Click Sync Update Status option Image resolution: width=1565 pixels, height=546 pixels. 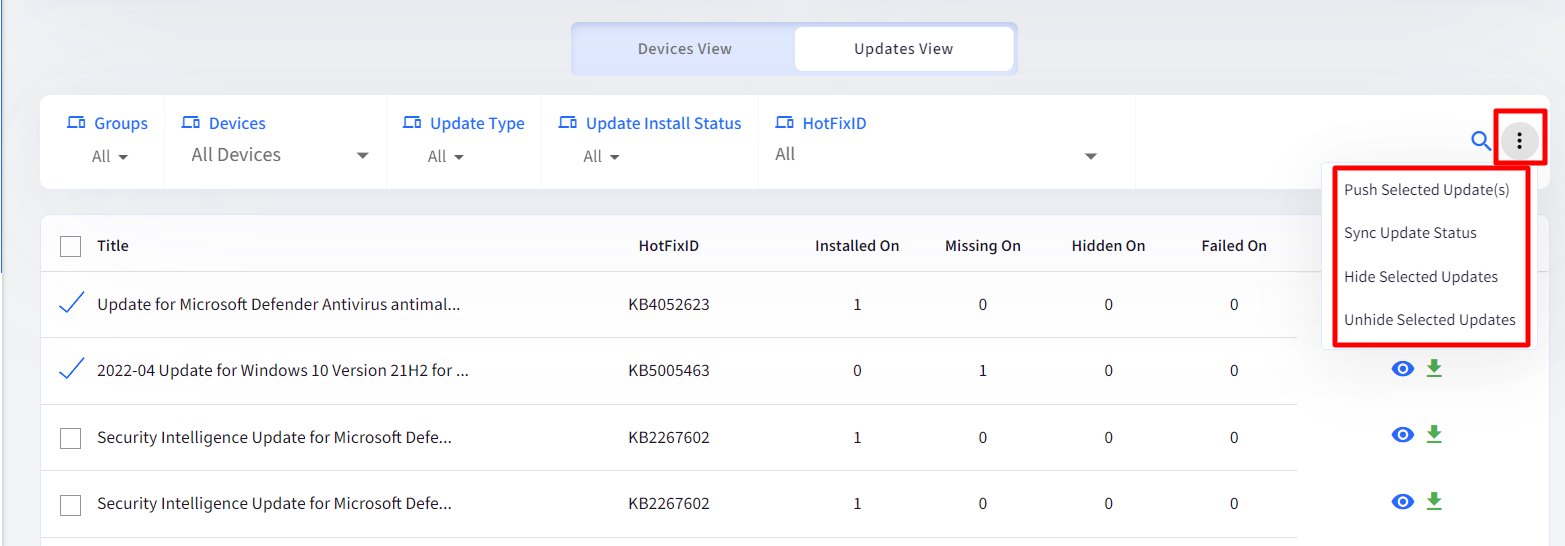tap(1410, 233)
